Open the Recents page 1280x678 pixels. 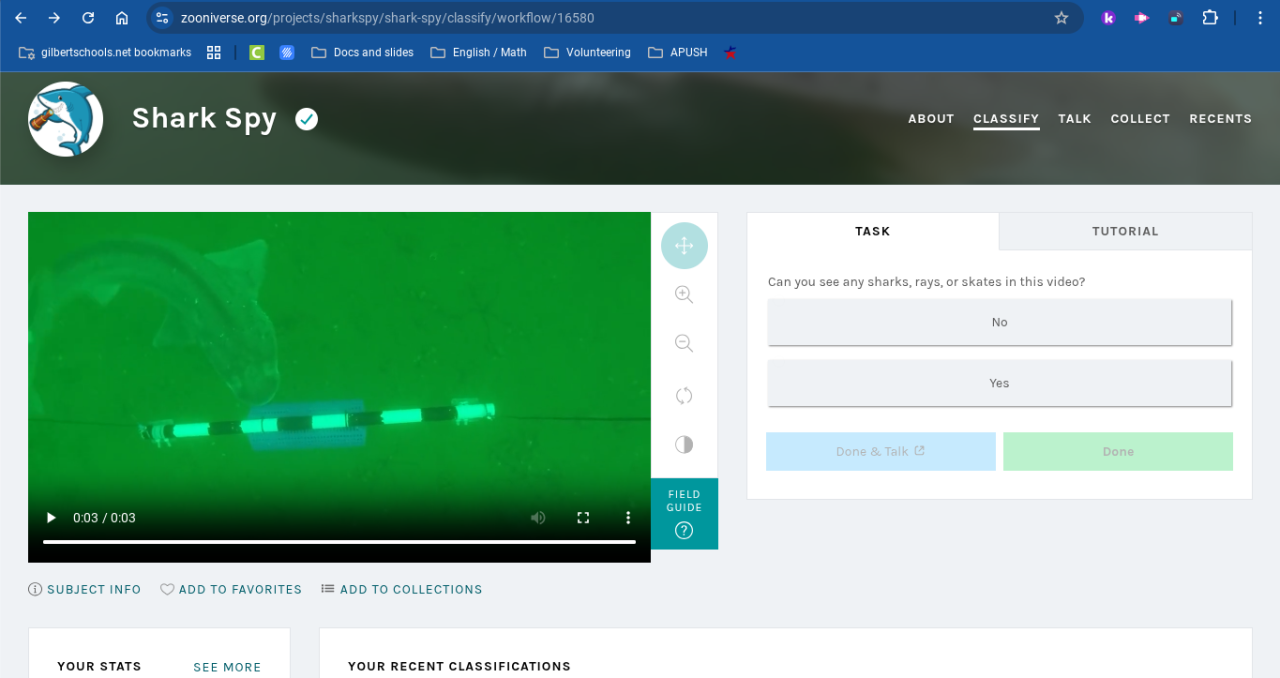1220,119
